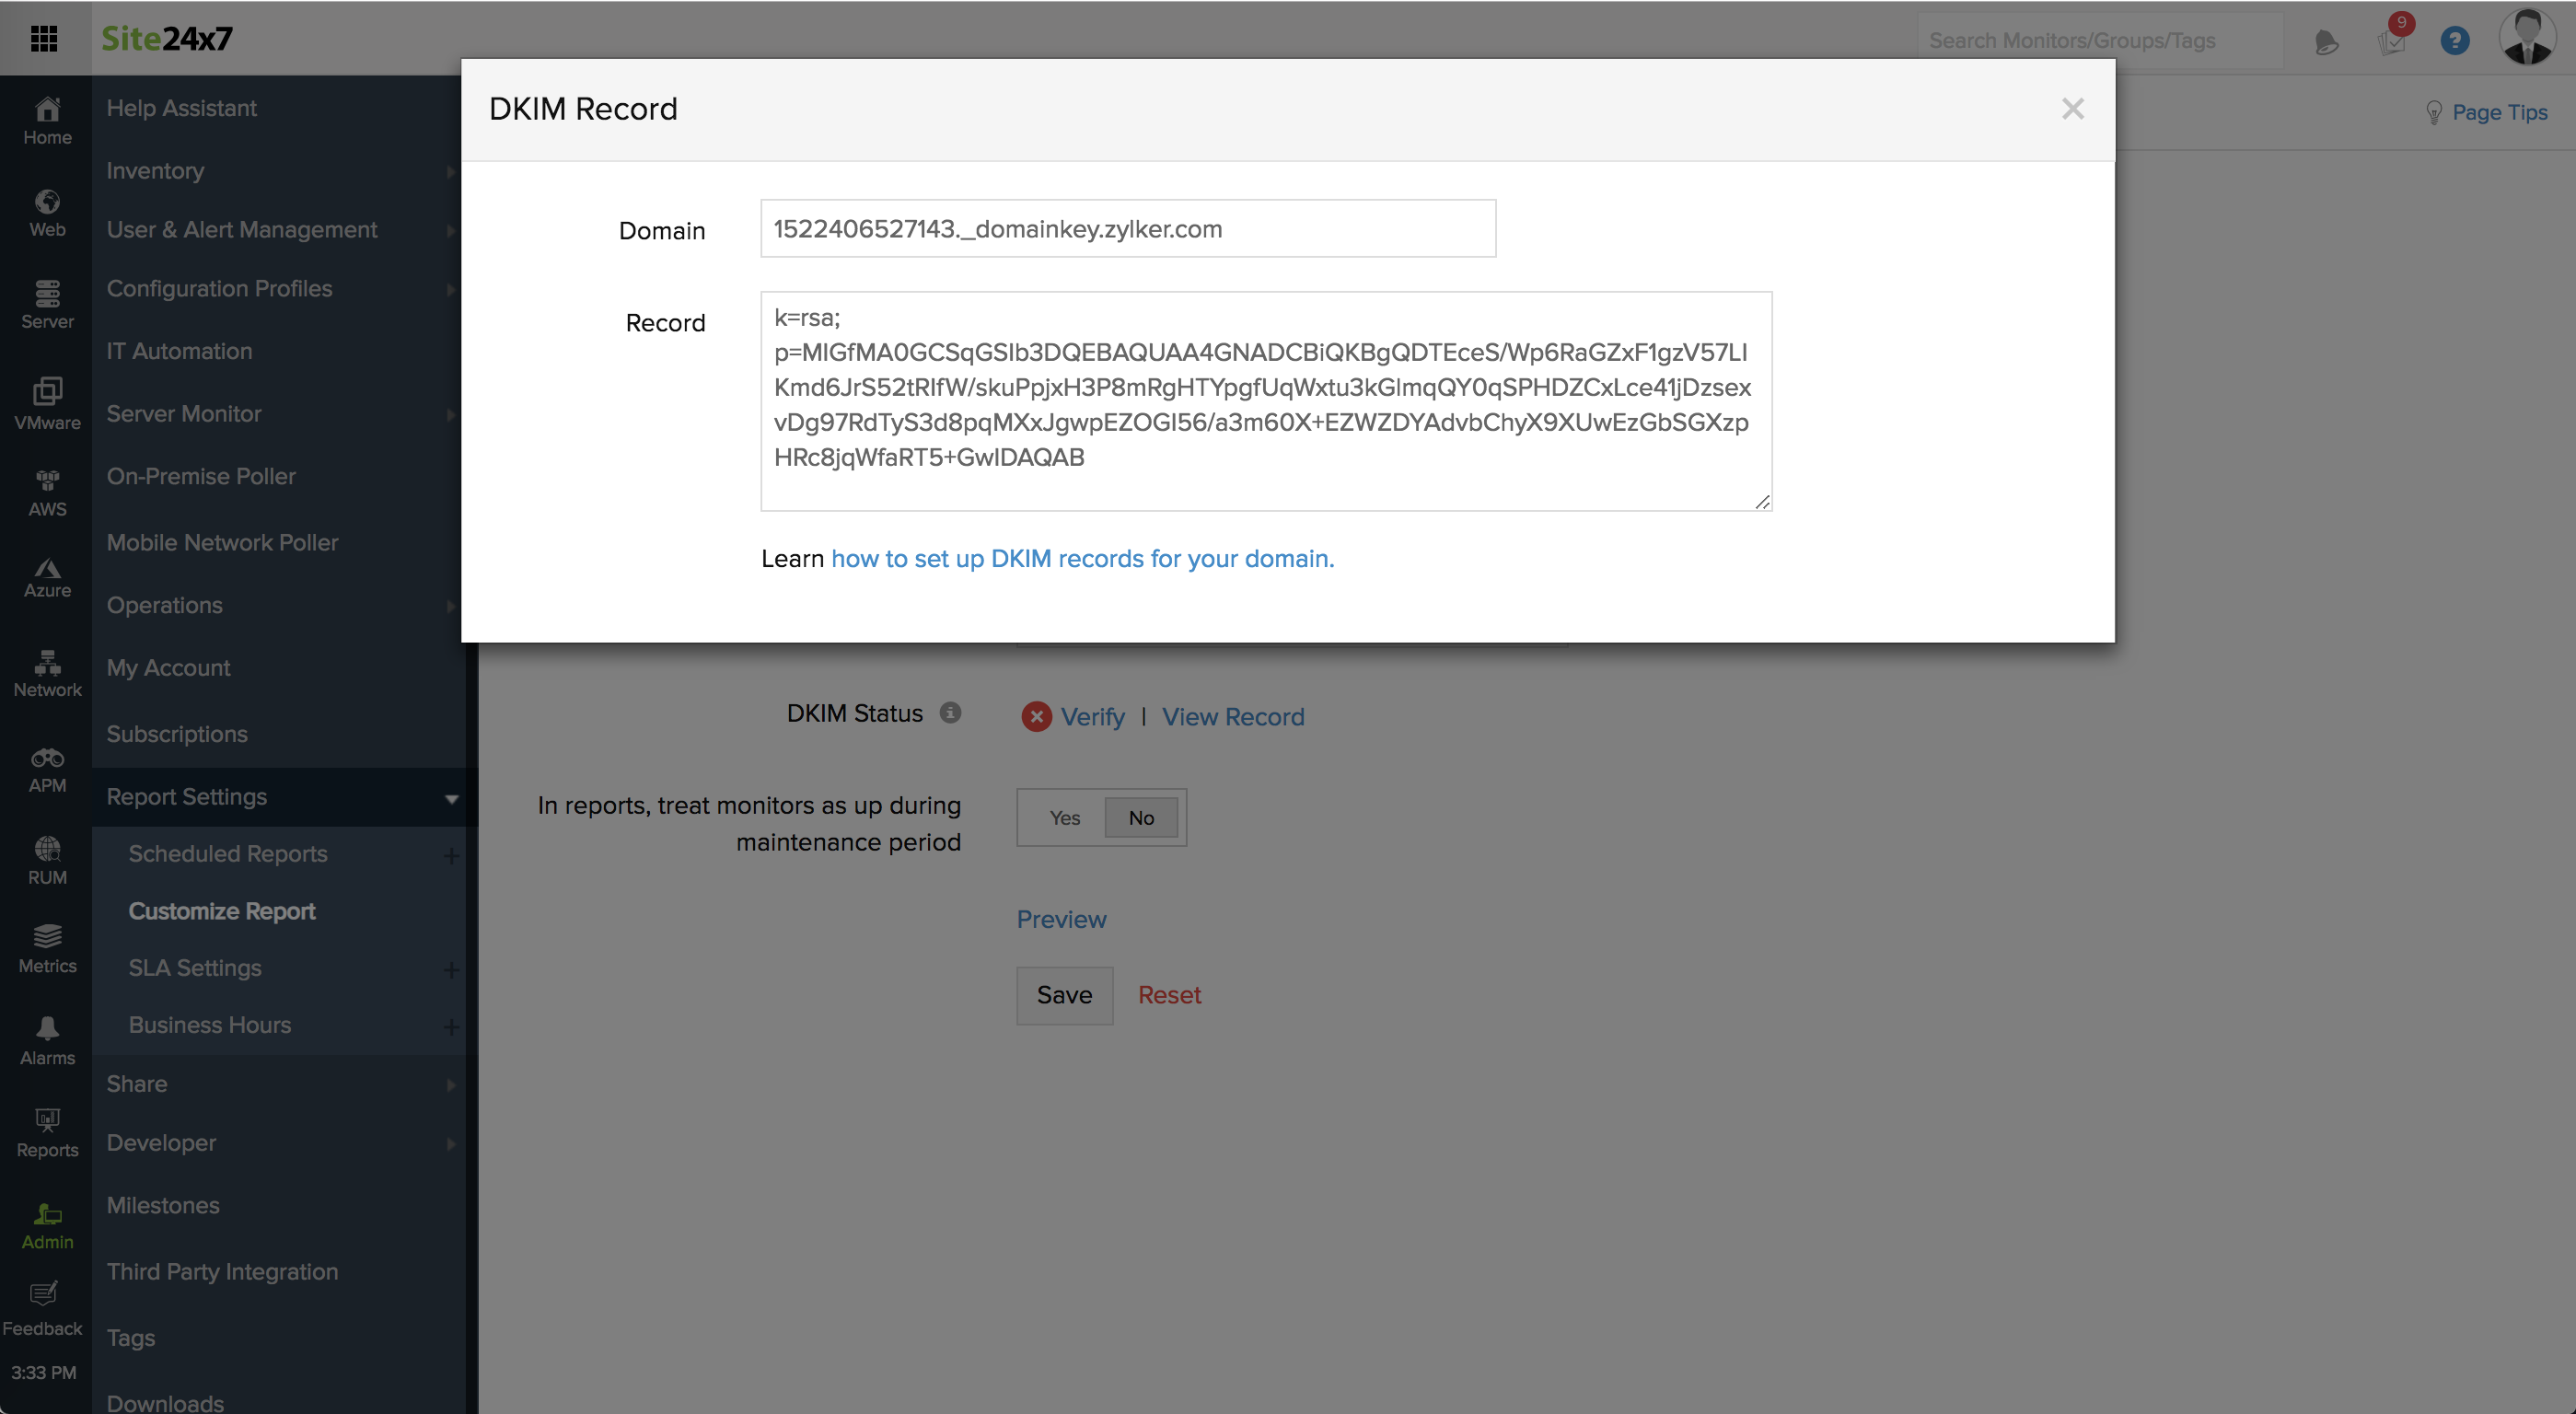Expand SLA Settings plus sign
This screenshot has height=1414, width=2576.
(x=451, y=969)
